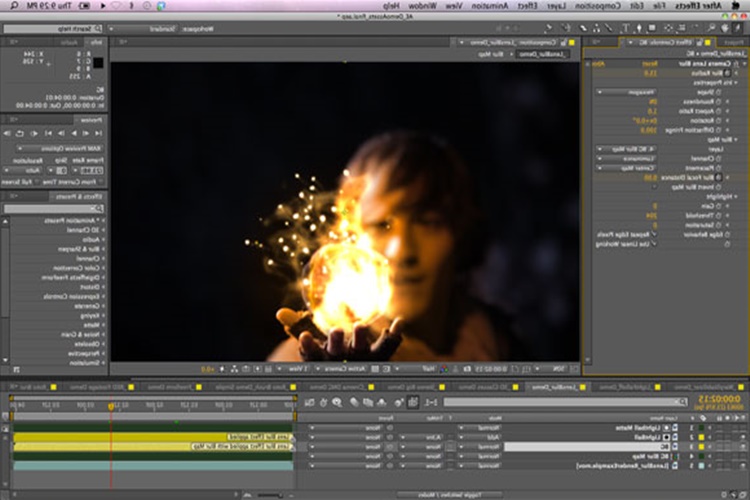
Task: Expand the Color Correction effects category
Action: pyautogui.click(x=103, y=268)
